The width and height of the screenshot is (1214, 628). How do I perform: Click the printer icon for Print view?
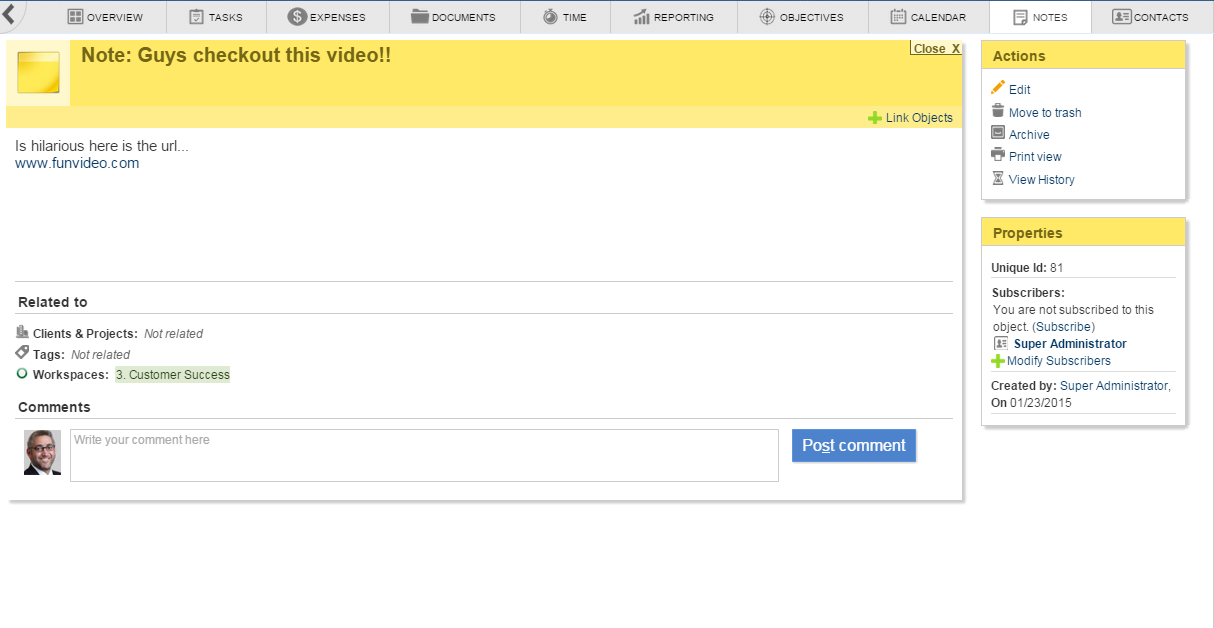(997, 156)
